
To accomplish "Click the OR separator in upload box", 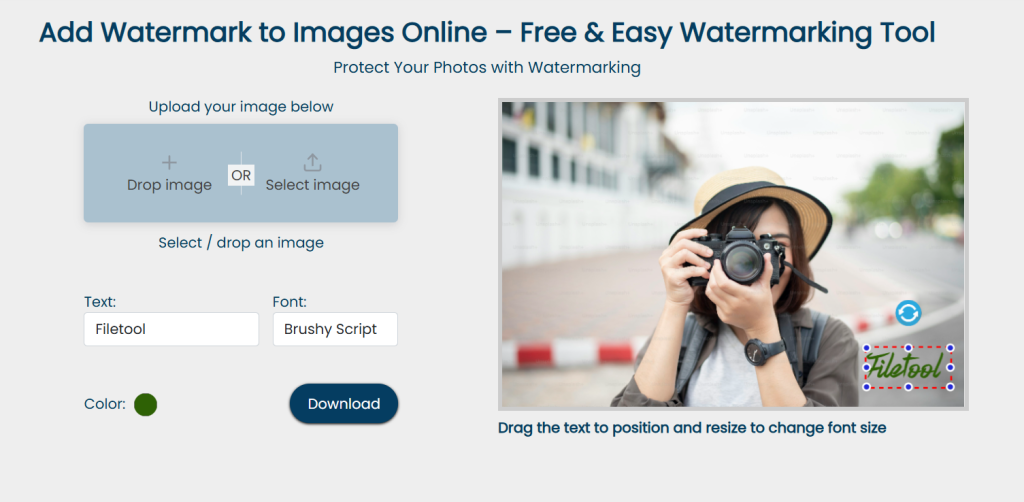I will 241,175.
